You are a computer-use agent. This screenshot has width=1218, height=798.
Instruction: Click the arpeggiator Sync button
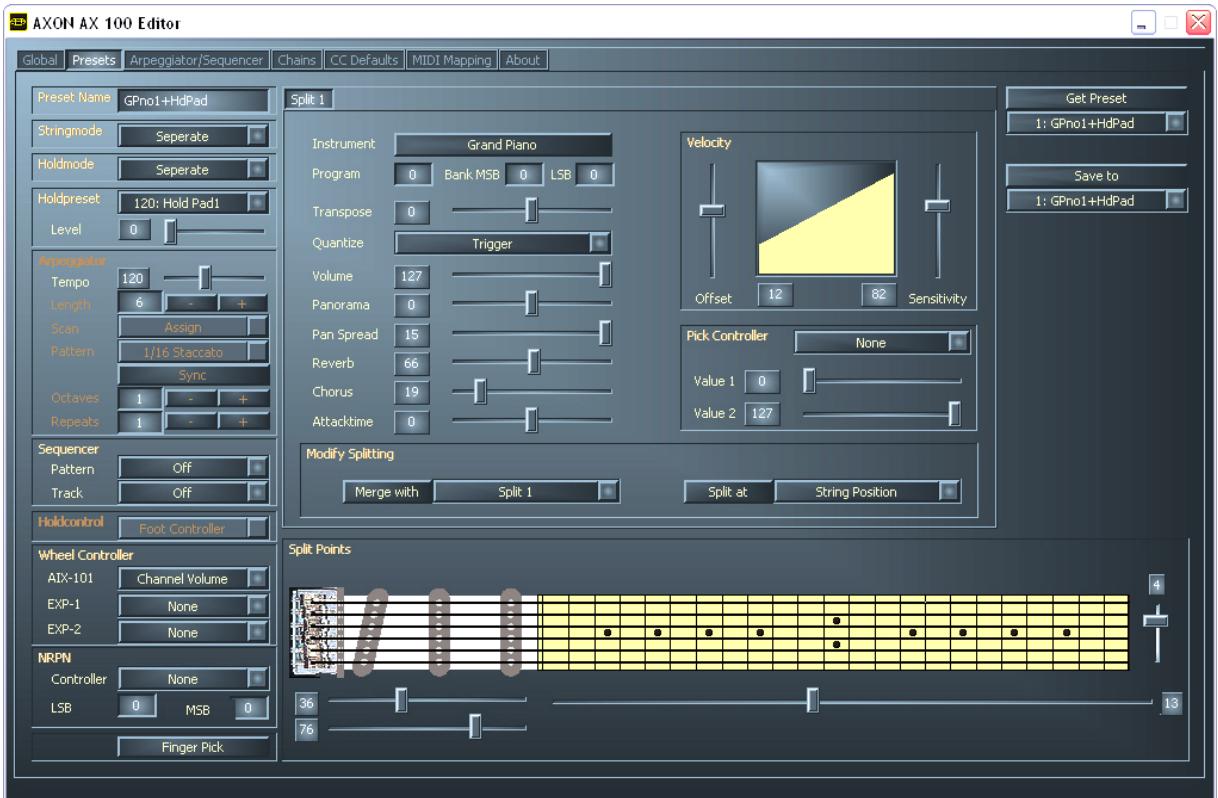tap(194, 375)
